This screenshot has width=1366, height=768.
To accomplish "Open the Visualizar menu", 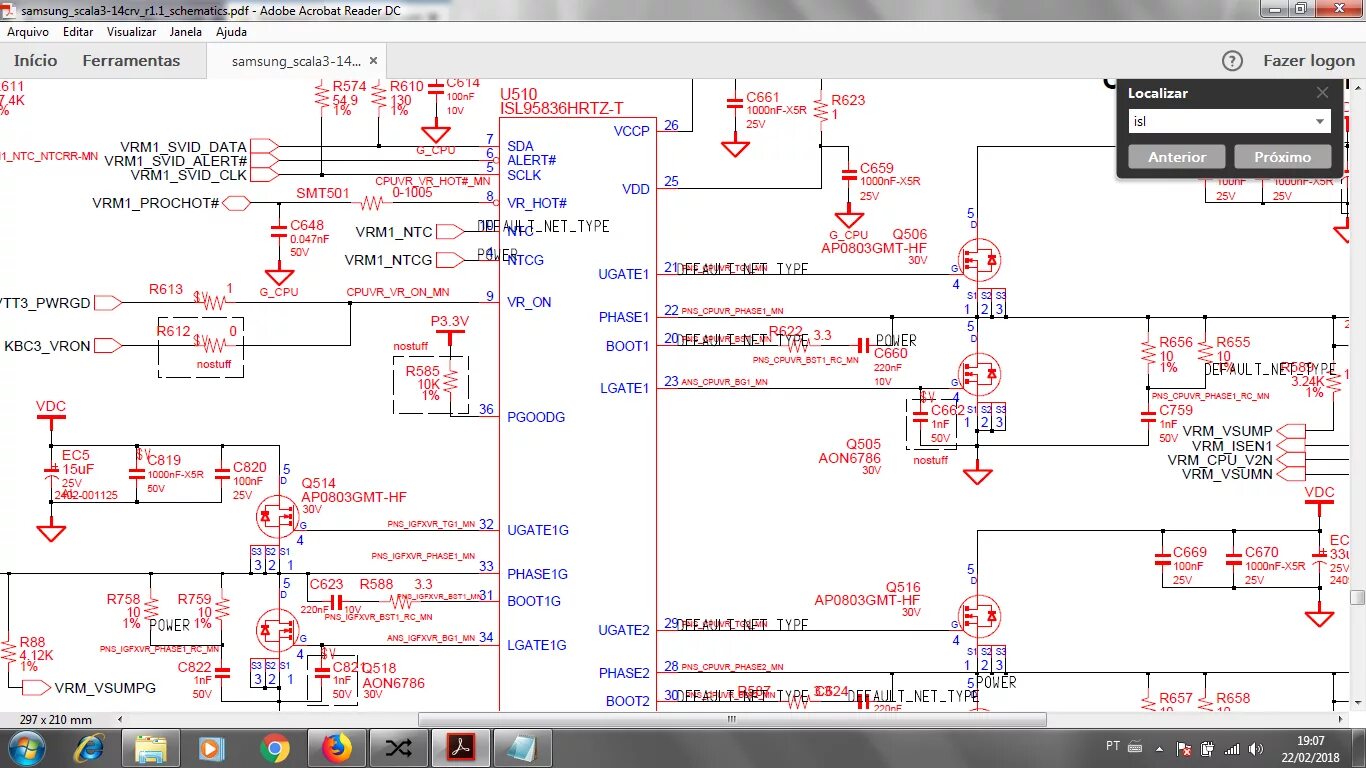I will point(131,32).
